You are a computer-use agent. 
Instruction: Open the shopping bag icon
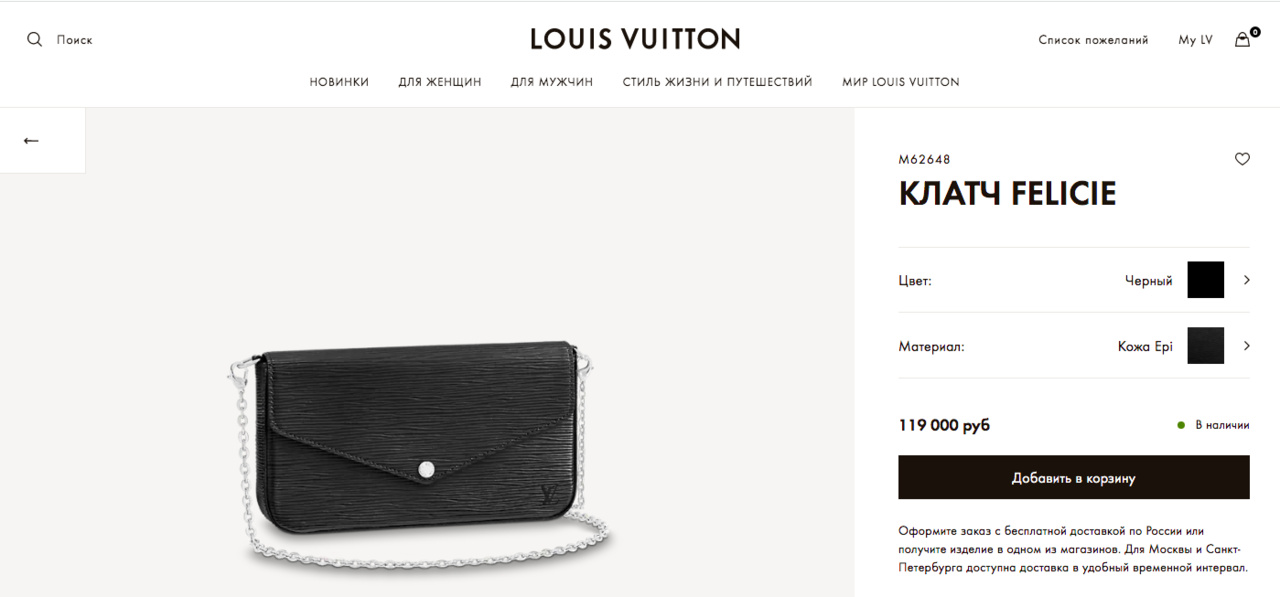1243,39
